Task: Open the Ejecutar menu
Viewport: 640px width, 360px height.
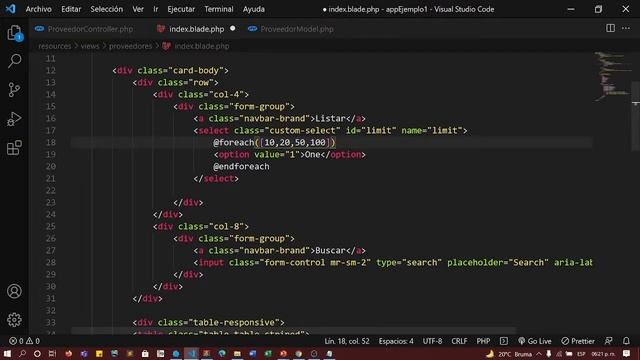Action: (181, 9)
